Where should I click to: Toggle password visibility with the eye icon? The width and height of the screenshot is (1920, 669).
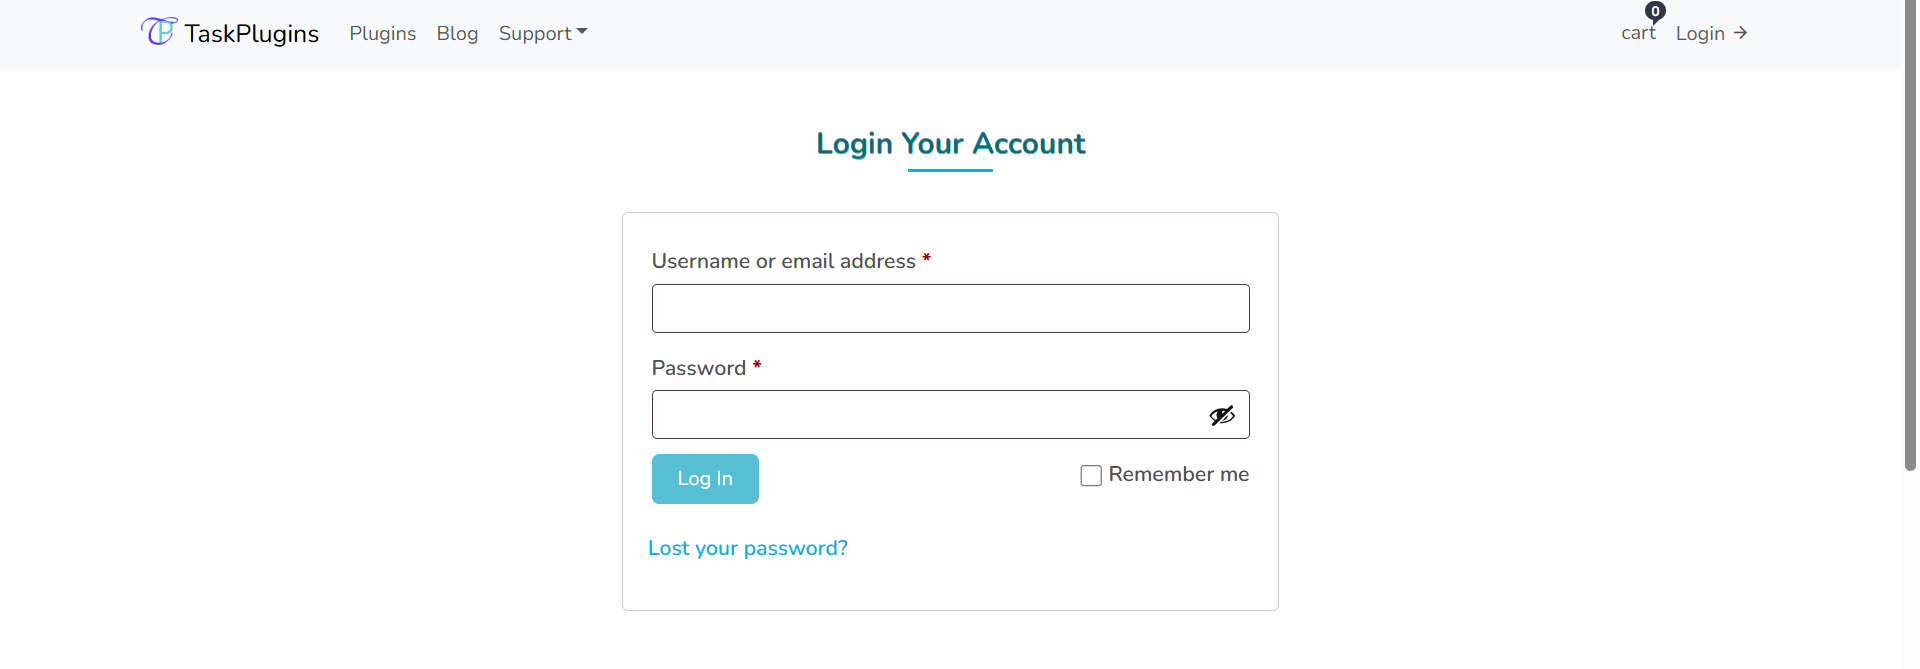point(1222,415)
